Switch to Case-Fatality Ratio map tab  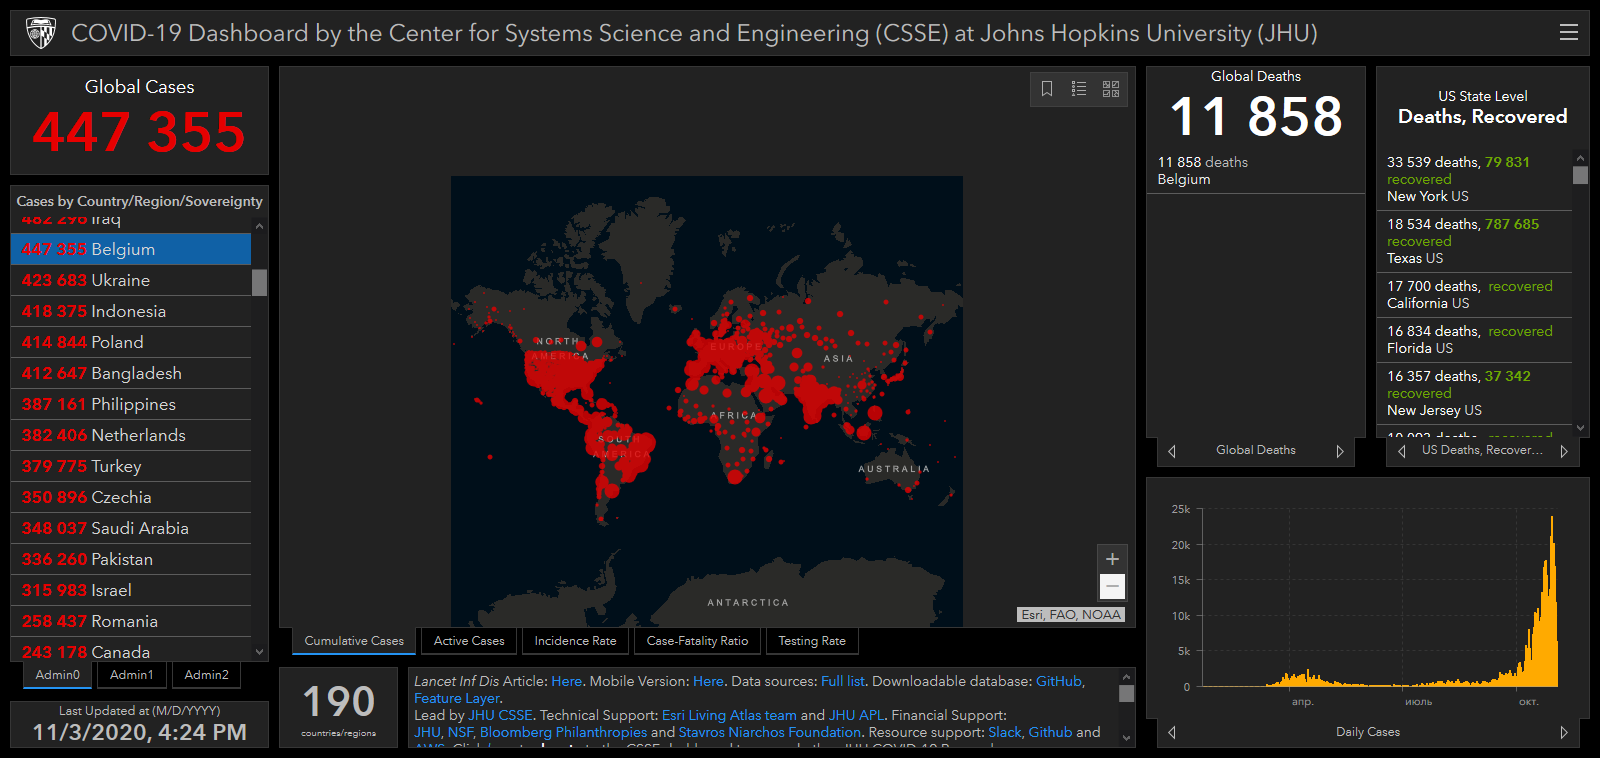(697, 641)
